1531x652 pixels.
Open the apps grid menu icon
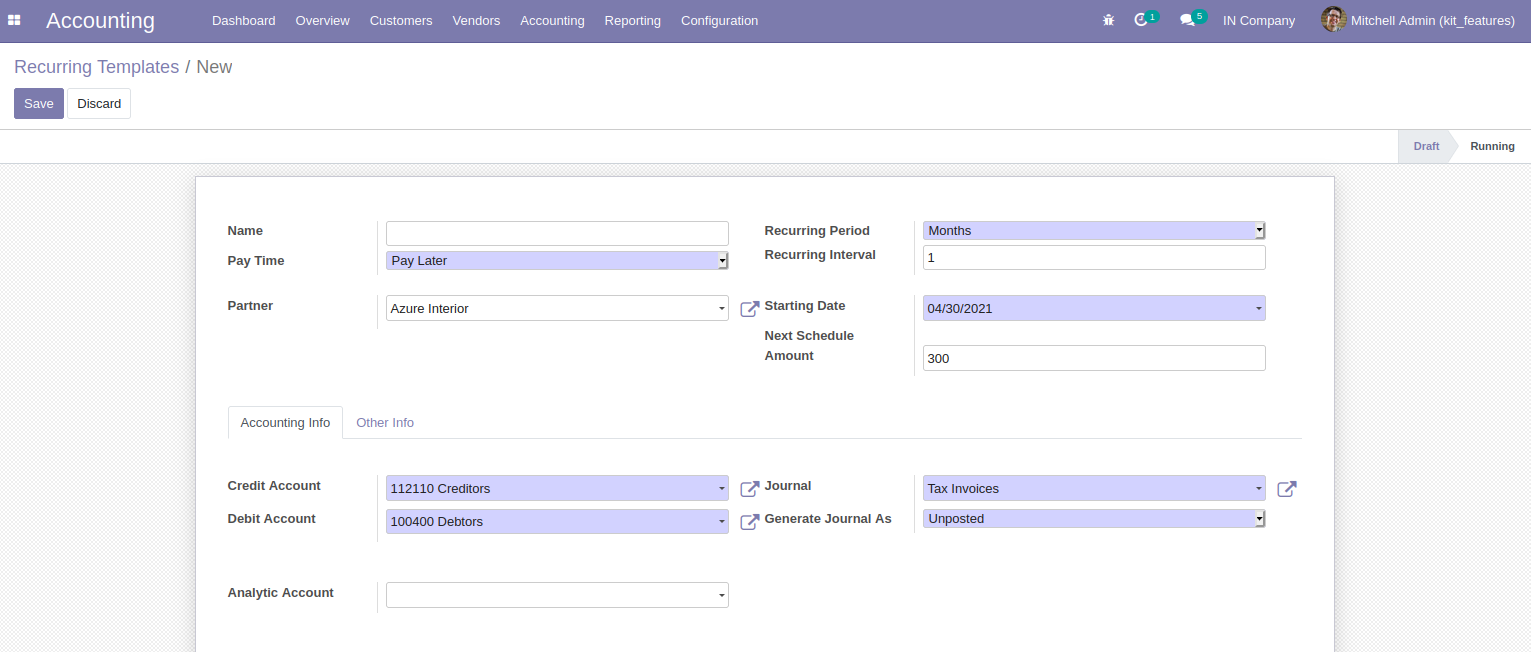14,20
